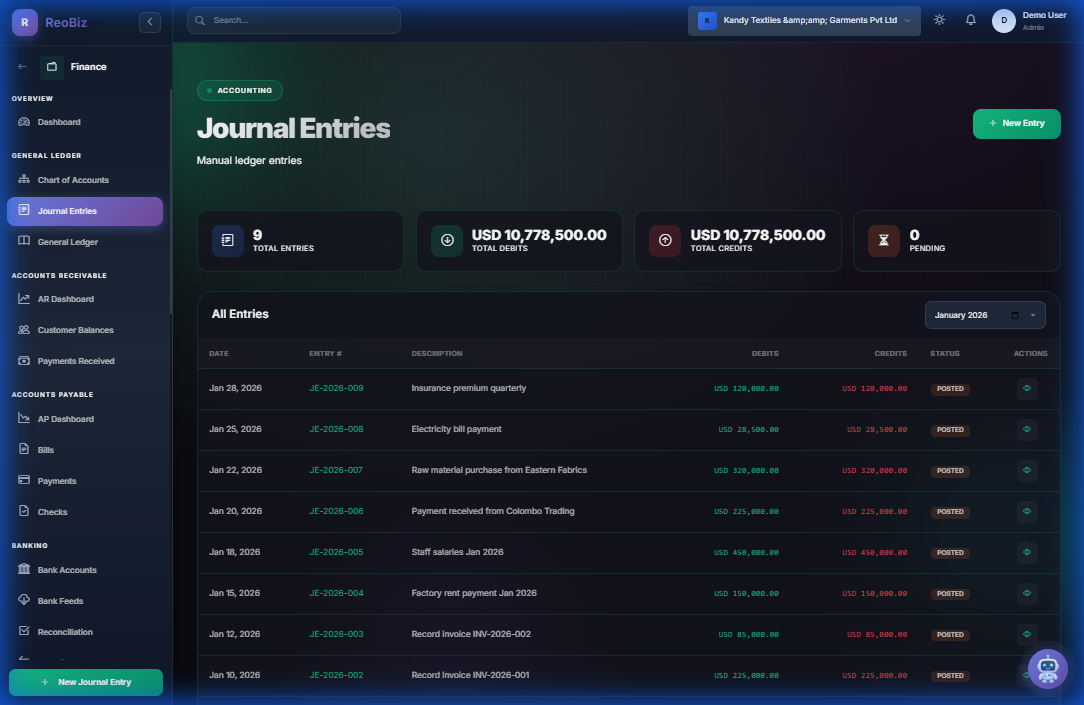The width and height of the screenshot is (1084, 705).
Task: Click the ACCOUNTING badge
Action: [x=239, y=90]
